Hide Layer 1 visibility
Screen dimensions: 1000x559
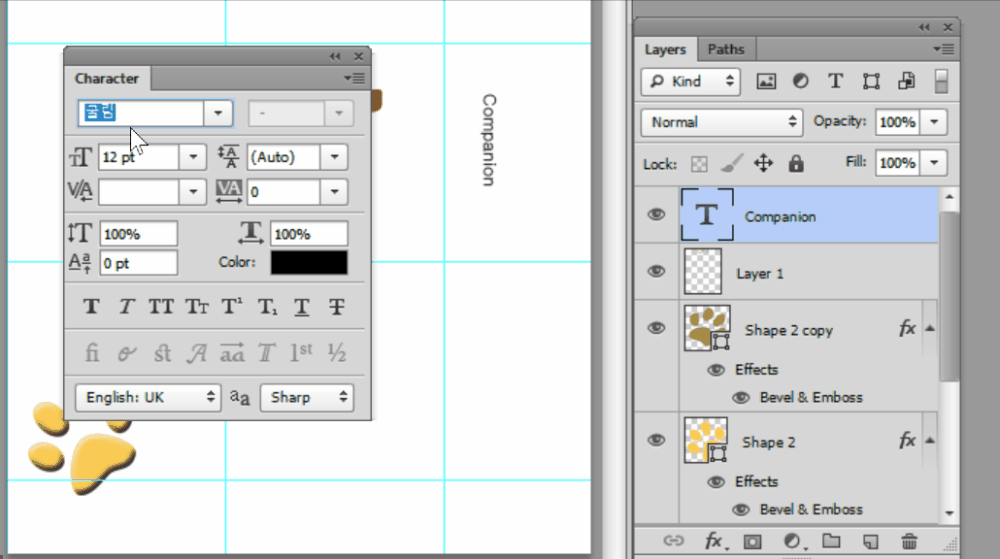[656, 272]
